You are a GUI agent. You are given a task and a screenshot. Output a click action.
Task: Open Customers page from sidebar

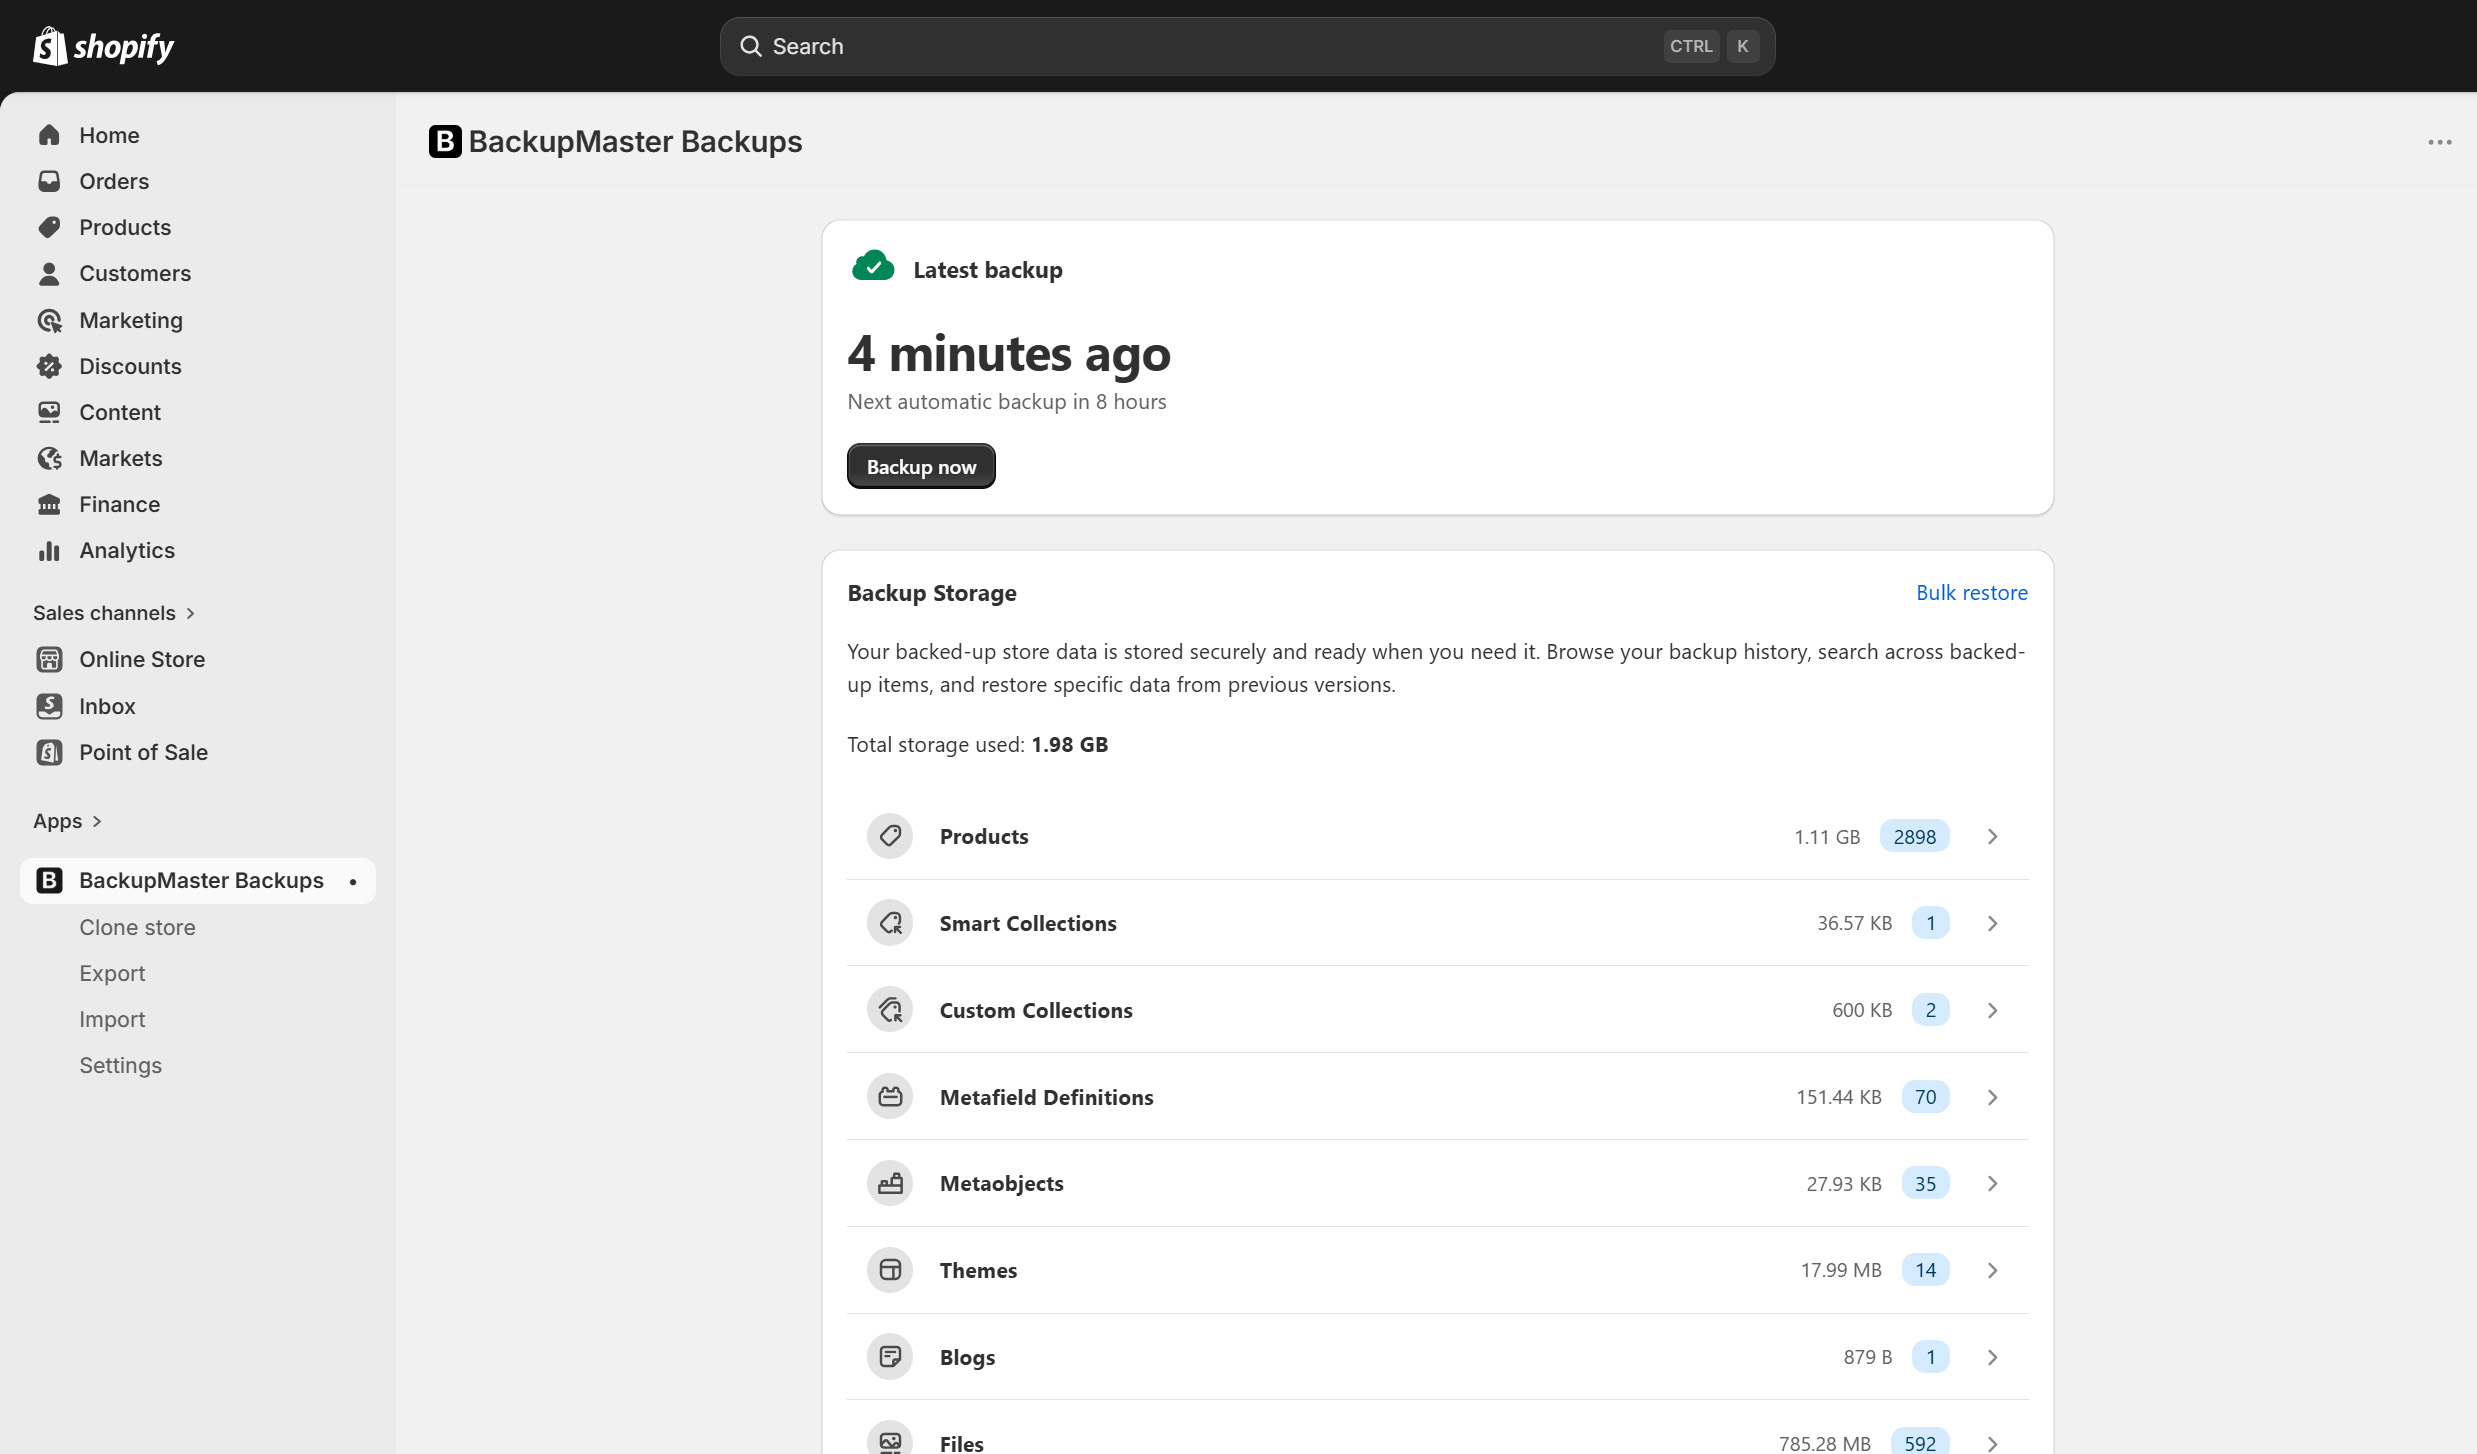click(x=198, y=273)
